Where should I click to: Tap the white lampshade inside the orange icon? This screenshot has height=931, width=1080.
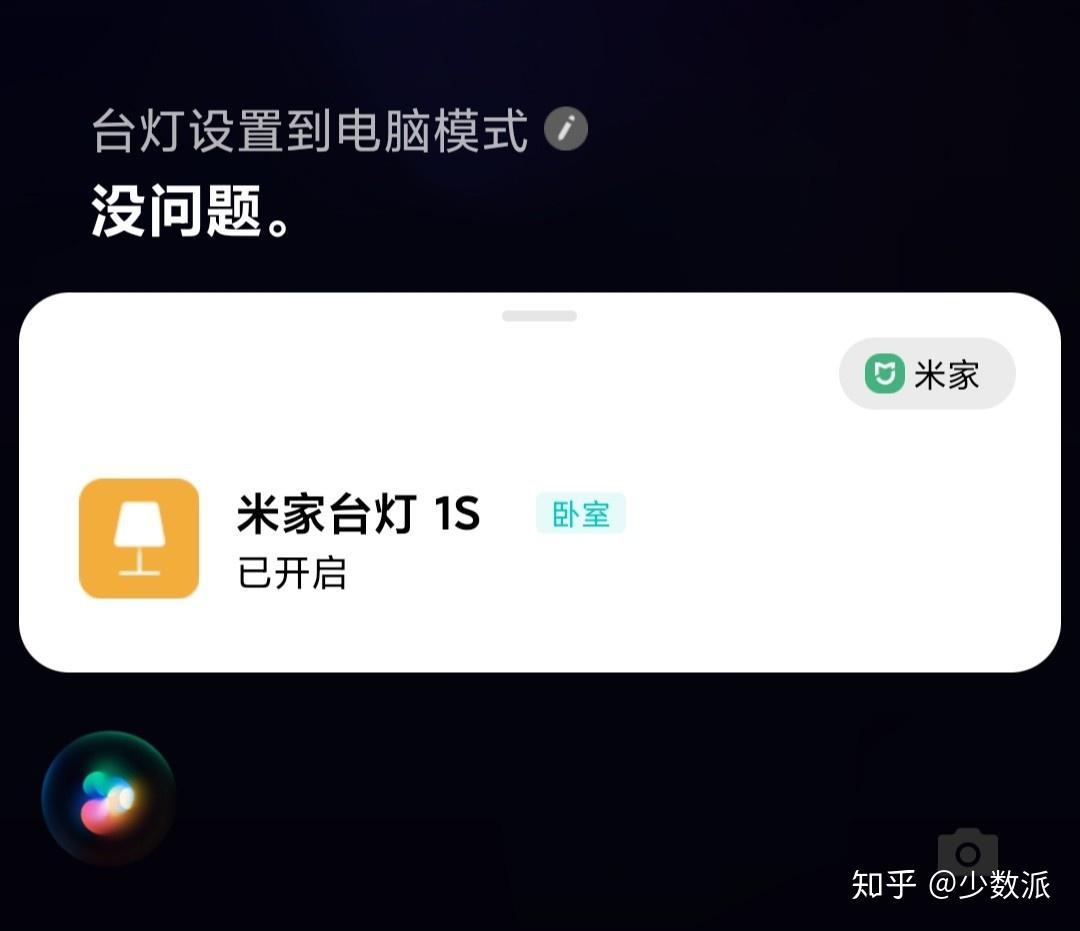[x=139, y=524]
